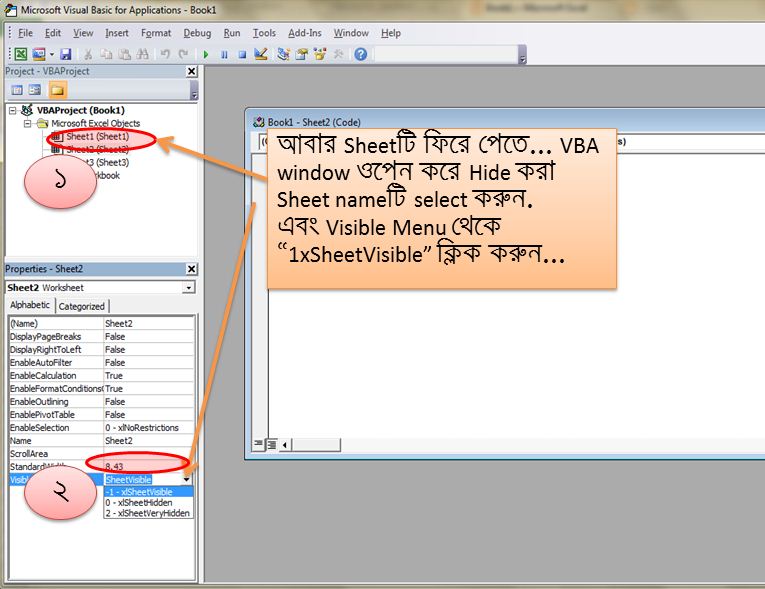Collapse the VBAProject (Book1) tree node
This screenshot has height=589, width=765.
13,111
